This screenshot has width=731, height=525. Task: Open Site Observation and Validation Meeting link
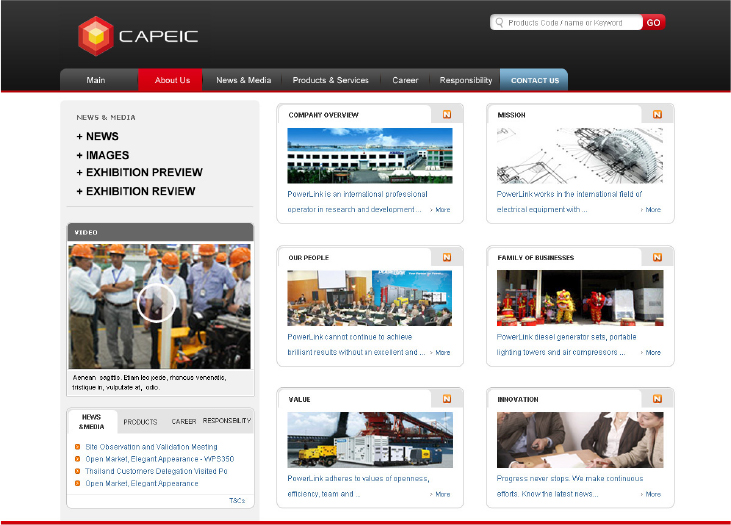(x=151, y=447)
